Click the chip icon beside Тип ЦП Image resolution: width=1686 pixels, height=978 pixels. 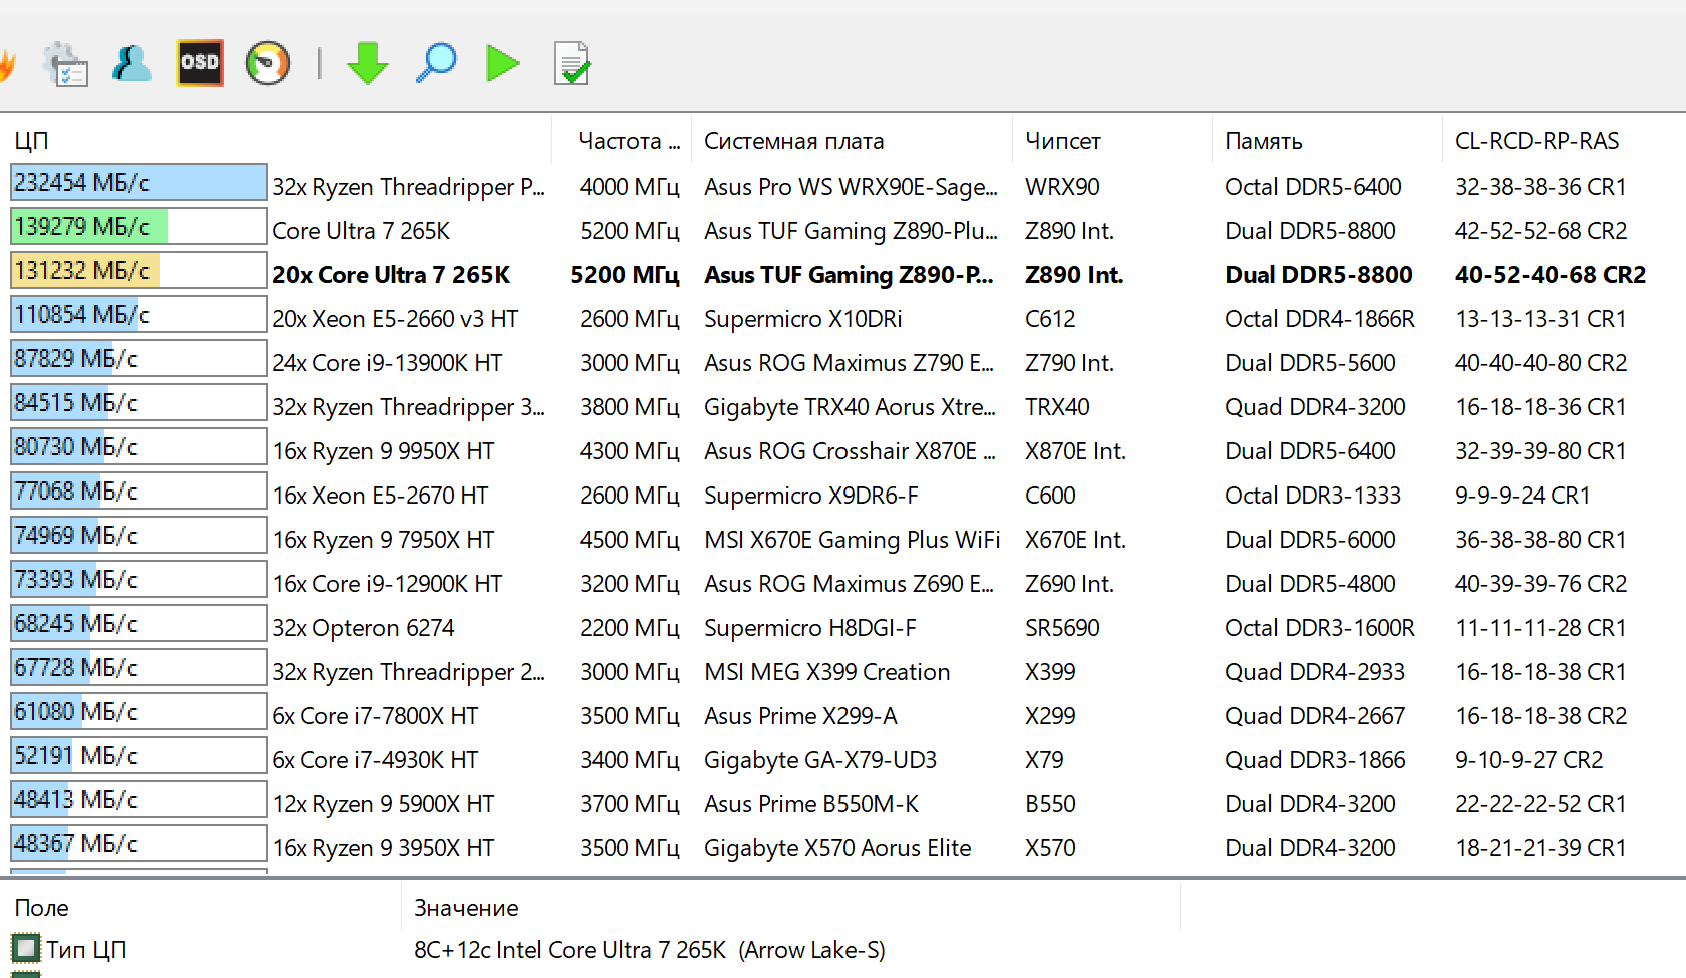25,948
